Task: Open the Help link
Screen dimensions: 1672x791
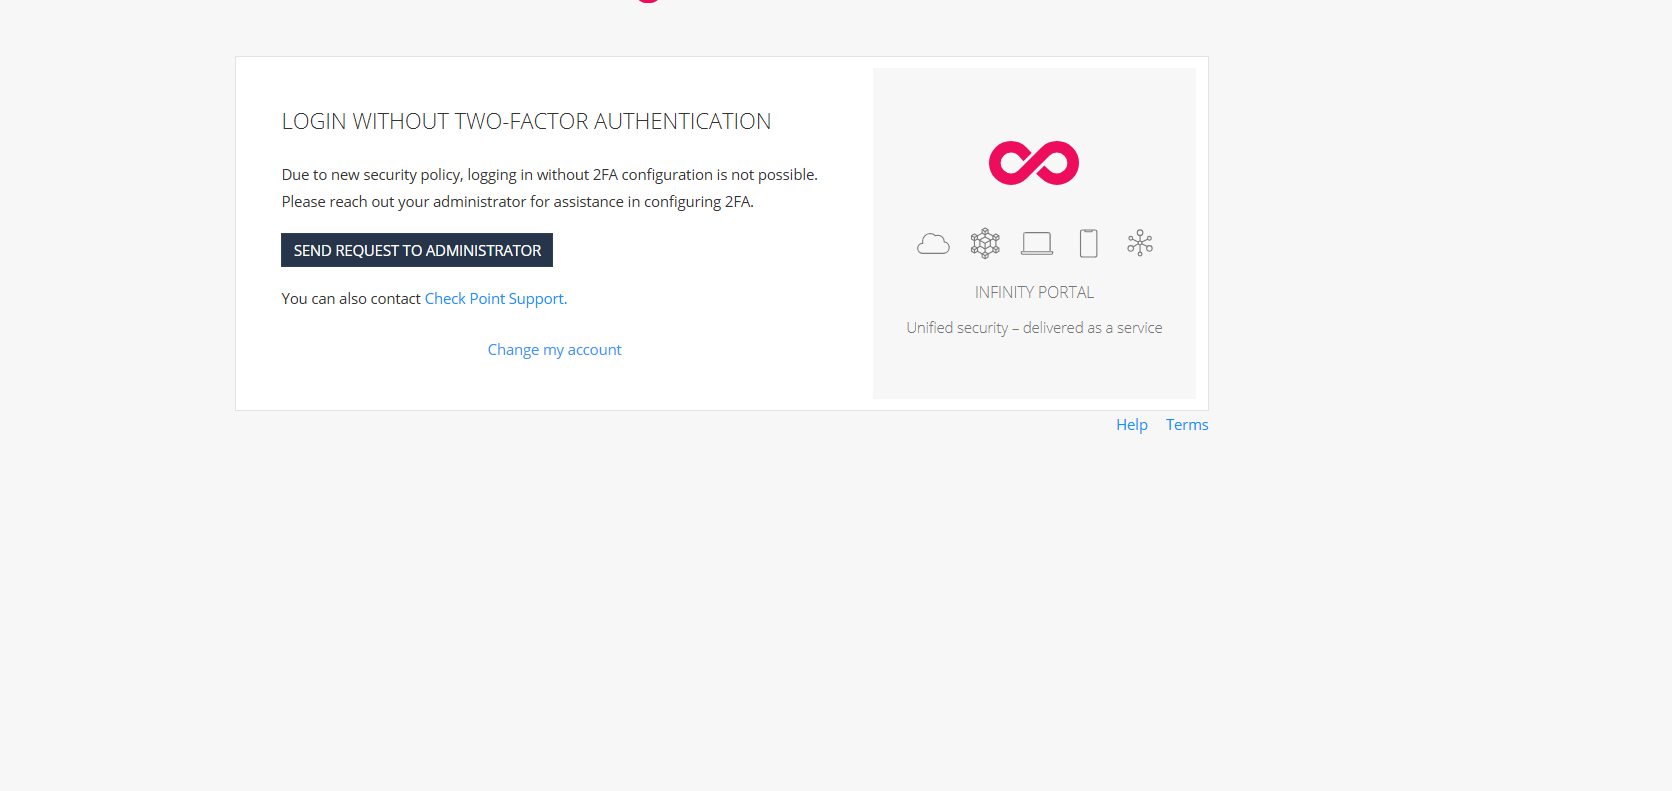Action: coord(1131,425)
